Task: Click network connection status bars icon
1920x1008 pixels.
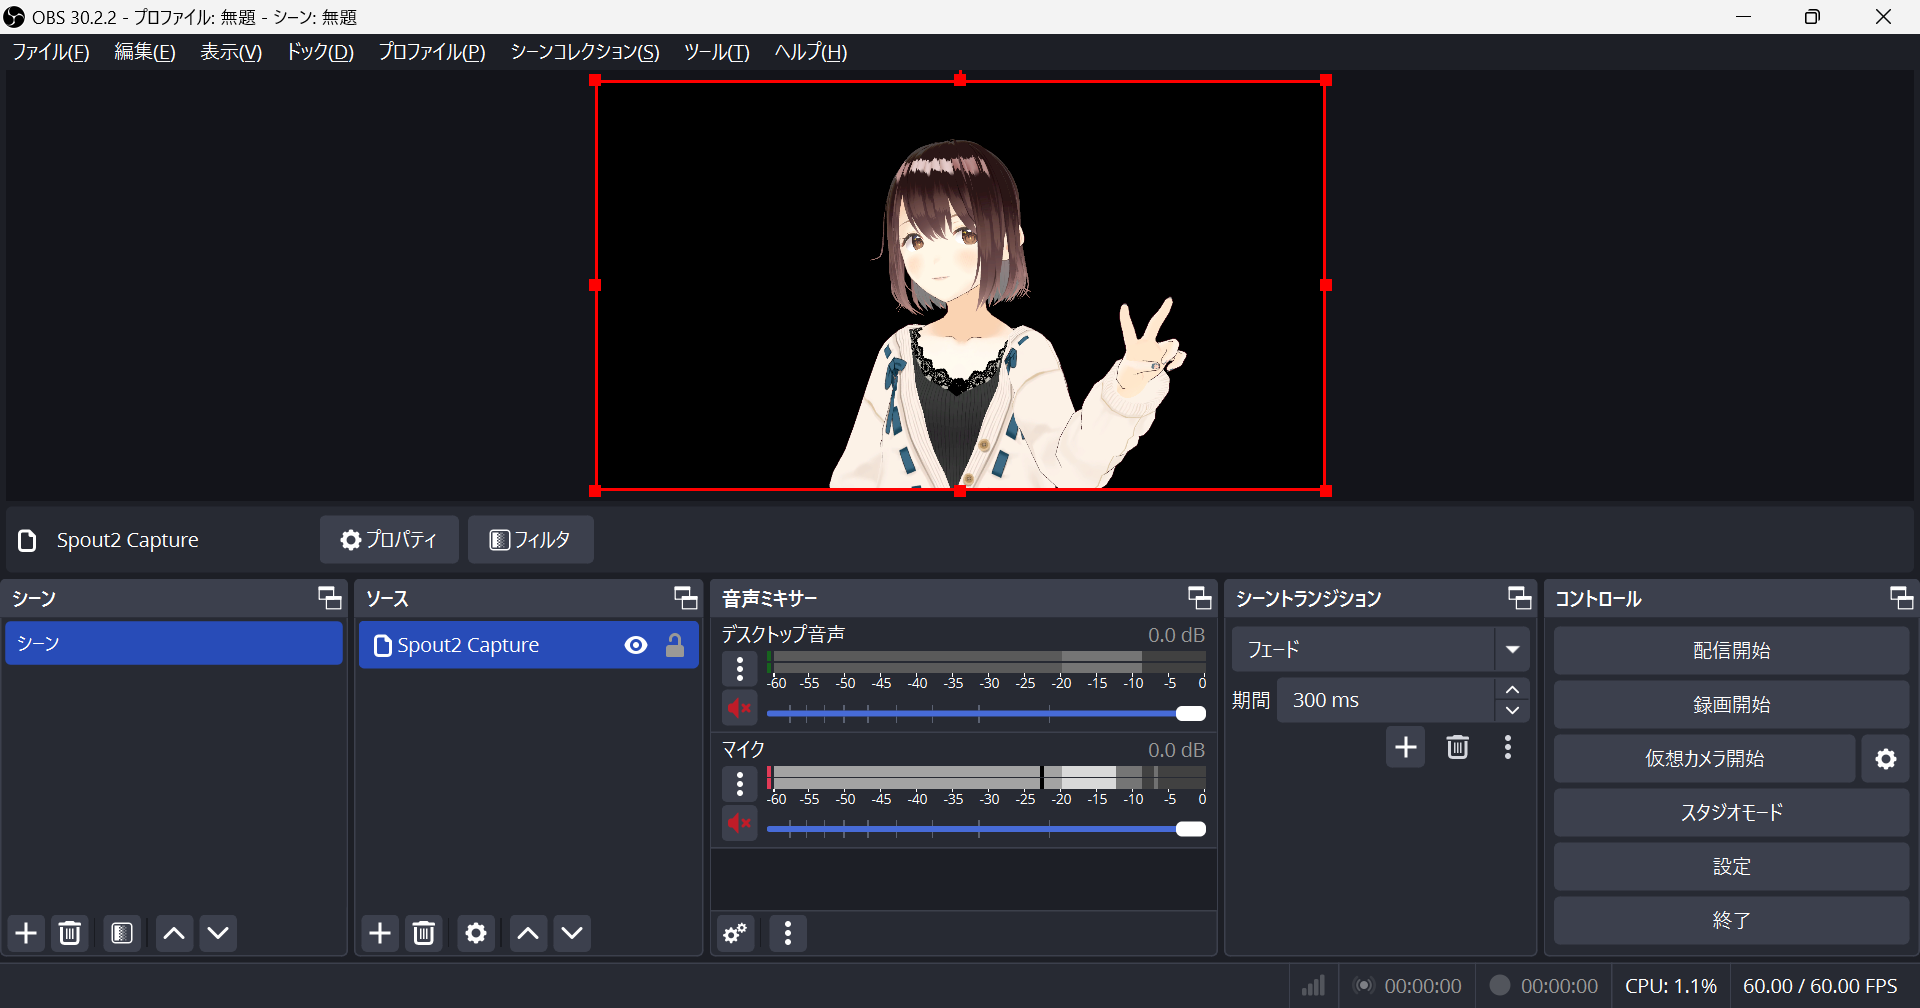Action: click(1314, 986)
